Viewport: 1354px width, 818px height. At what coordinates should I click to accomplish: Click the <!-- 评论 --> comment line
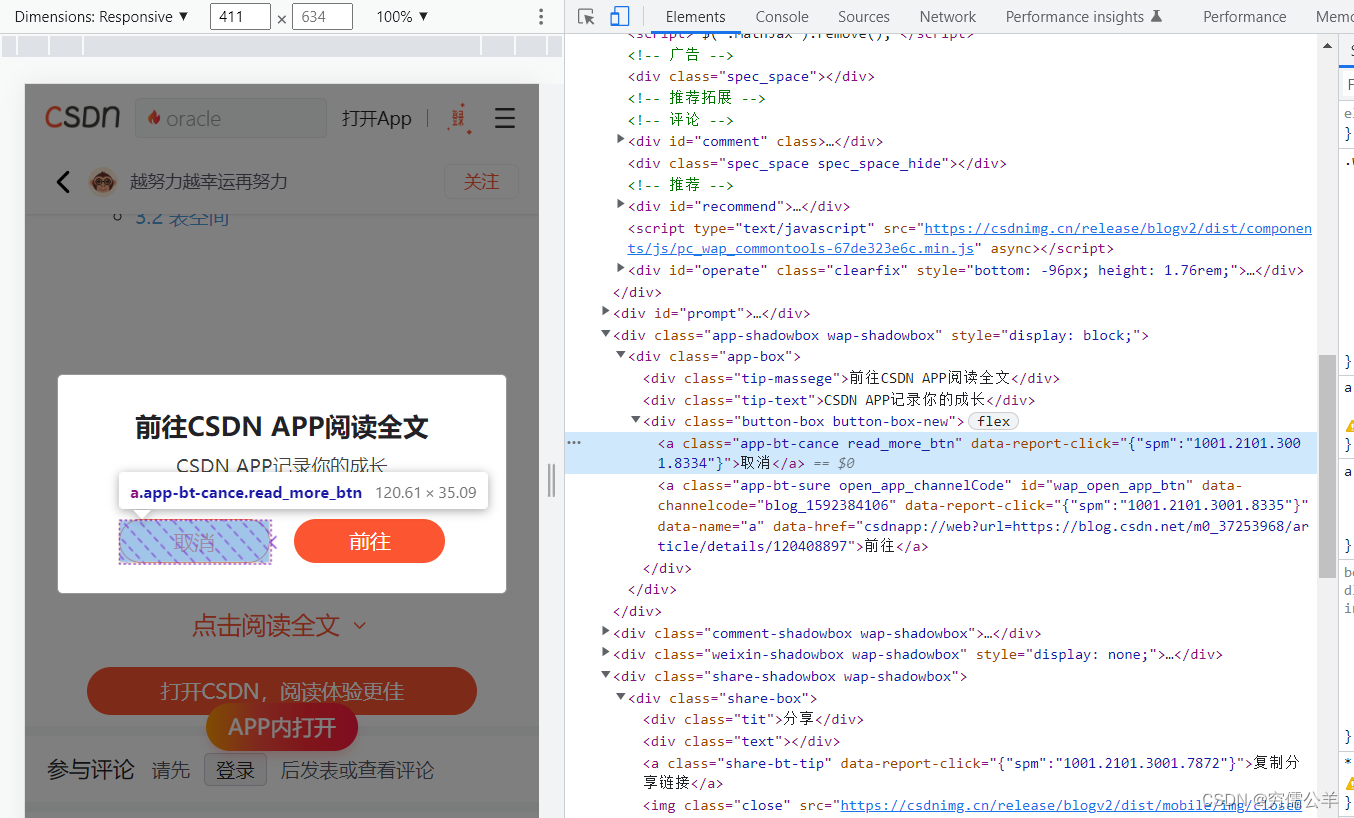(x=680, y=119)
